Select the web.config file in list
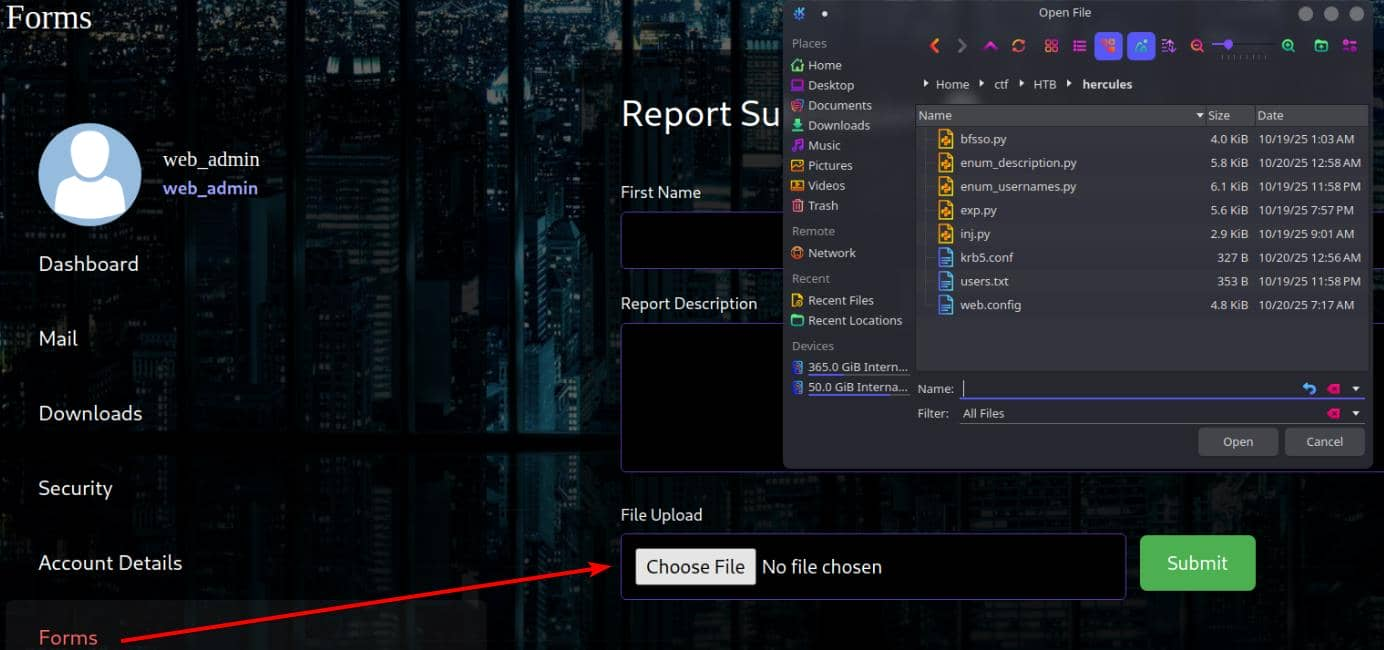The width and height of the screenshot is (1384, 650). 990,305
